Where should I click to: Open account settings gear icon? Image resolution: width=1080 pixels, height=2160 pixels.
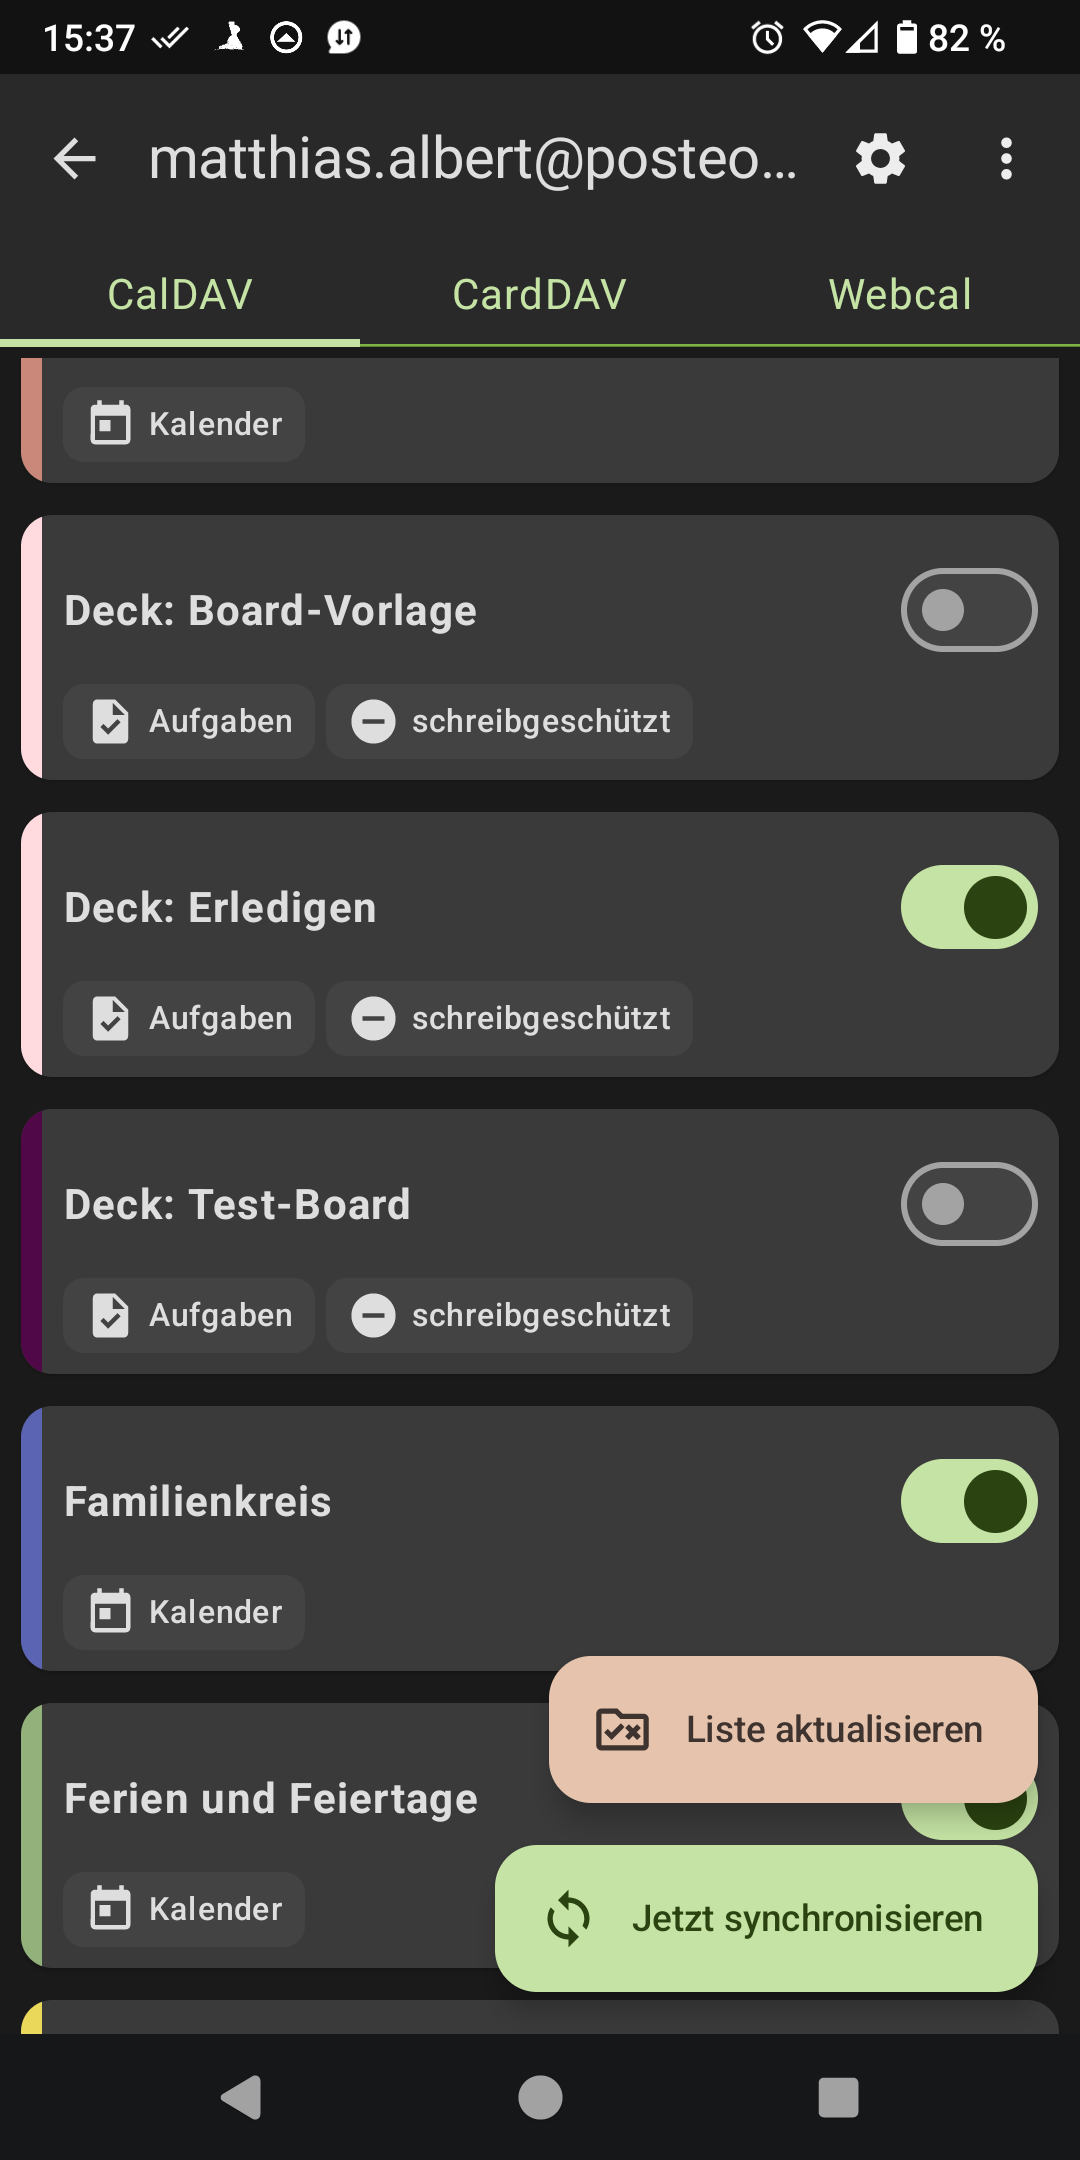point(880,159)
